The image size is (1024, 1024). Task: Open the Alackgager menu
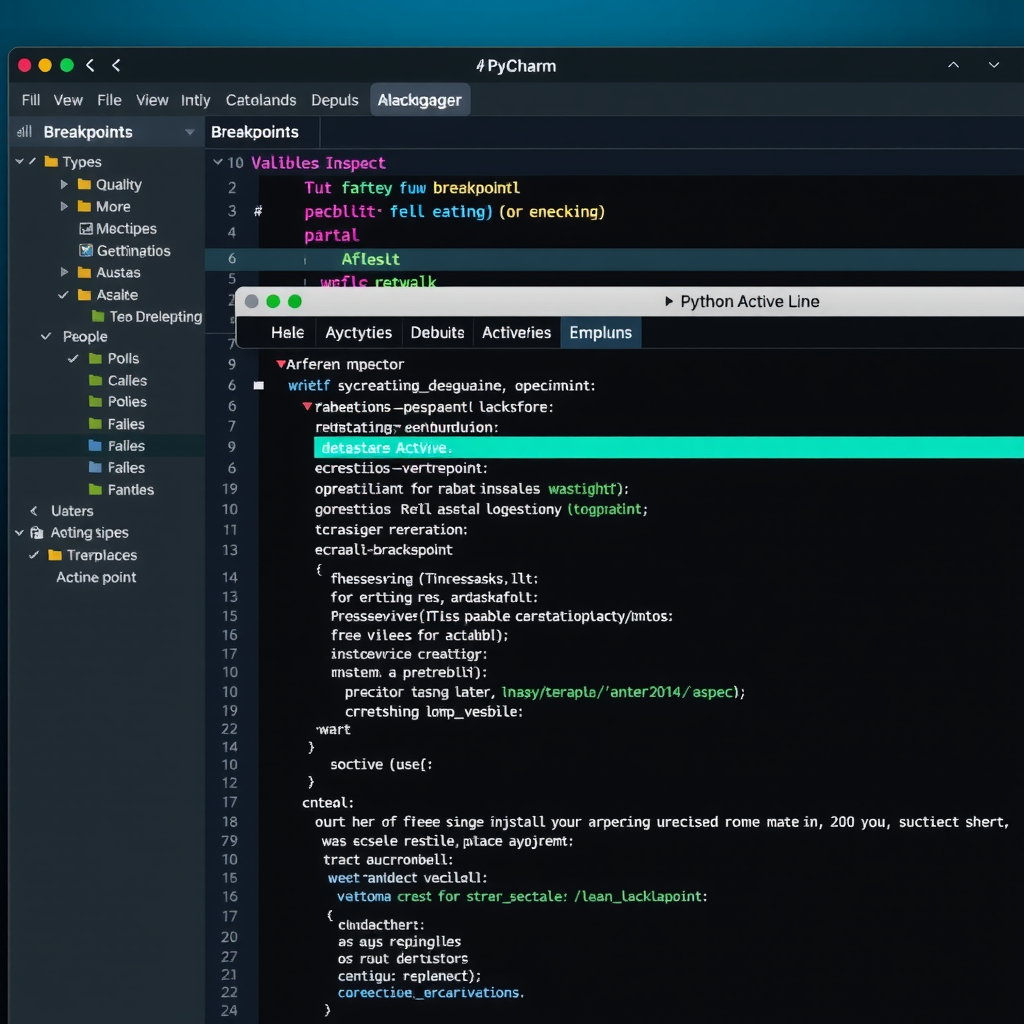[x=419, y=99]
